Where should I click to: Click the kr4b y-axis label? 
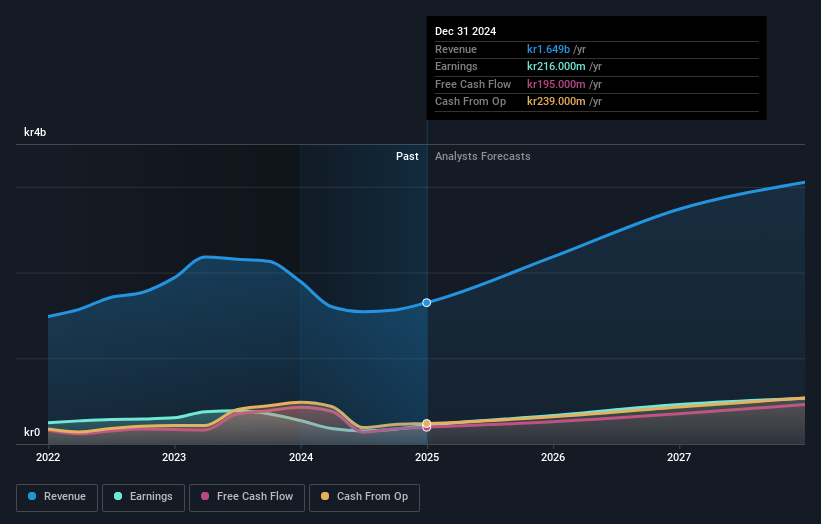tap(35, 132)
